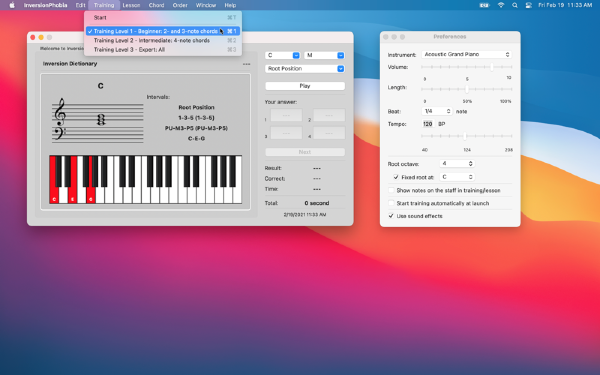Click answer box number 4
Image resolution: width=600 pixels, height=375 pixels.
tap(329, 133)
